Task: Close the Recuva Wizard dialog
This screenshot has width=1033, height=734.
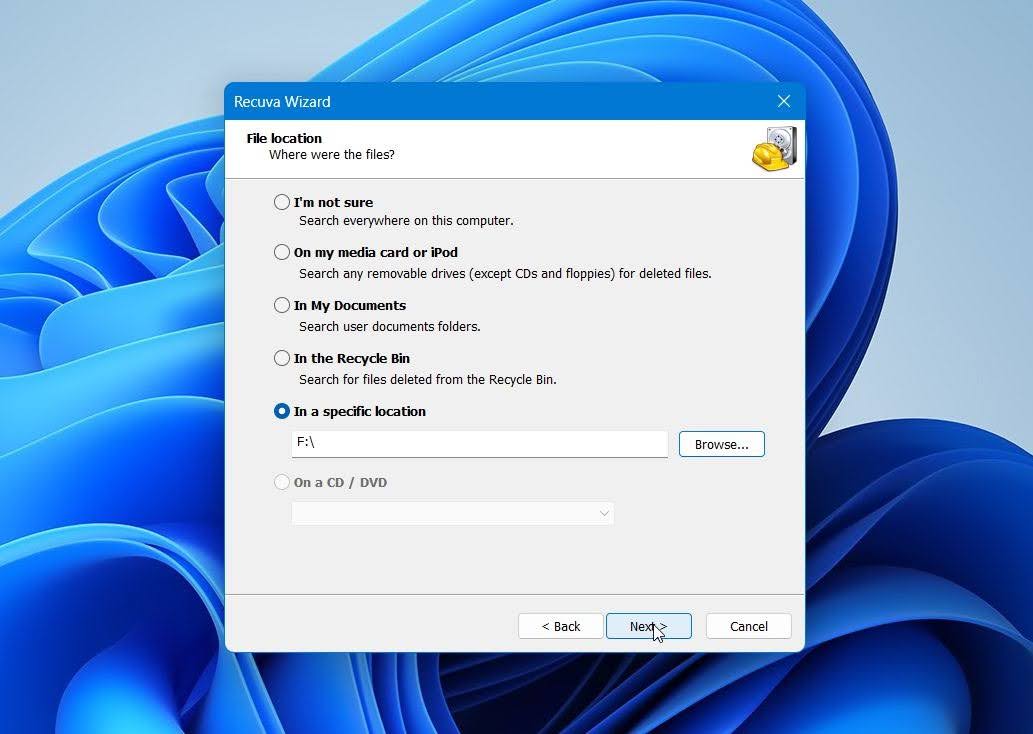Action: pos(783,101)
